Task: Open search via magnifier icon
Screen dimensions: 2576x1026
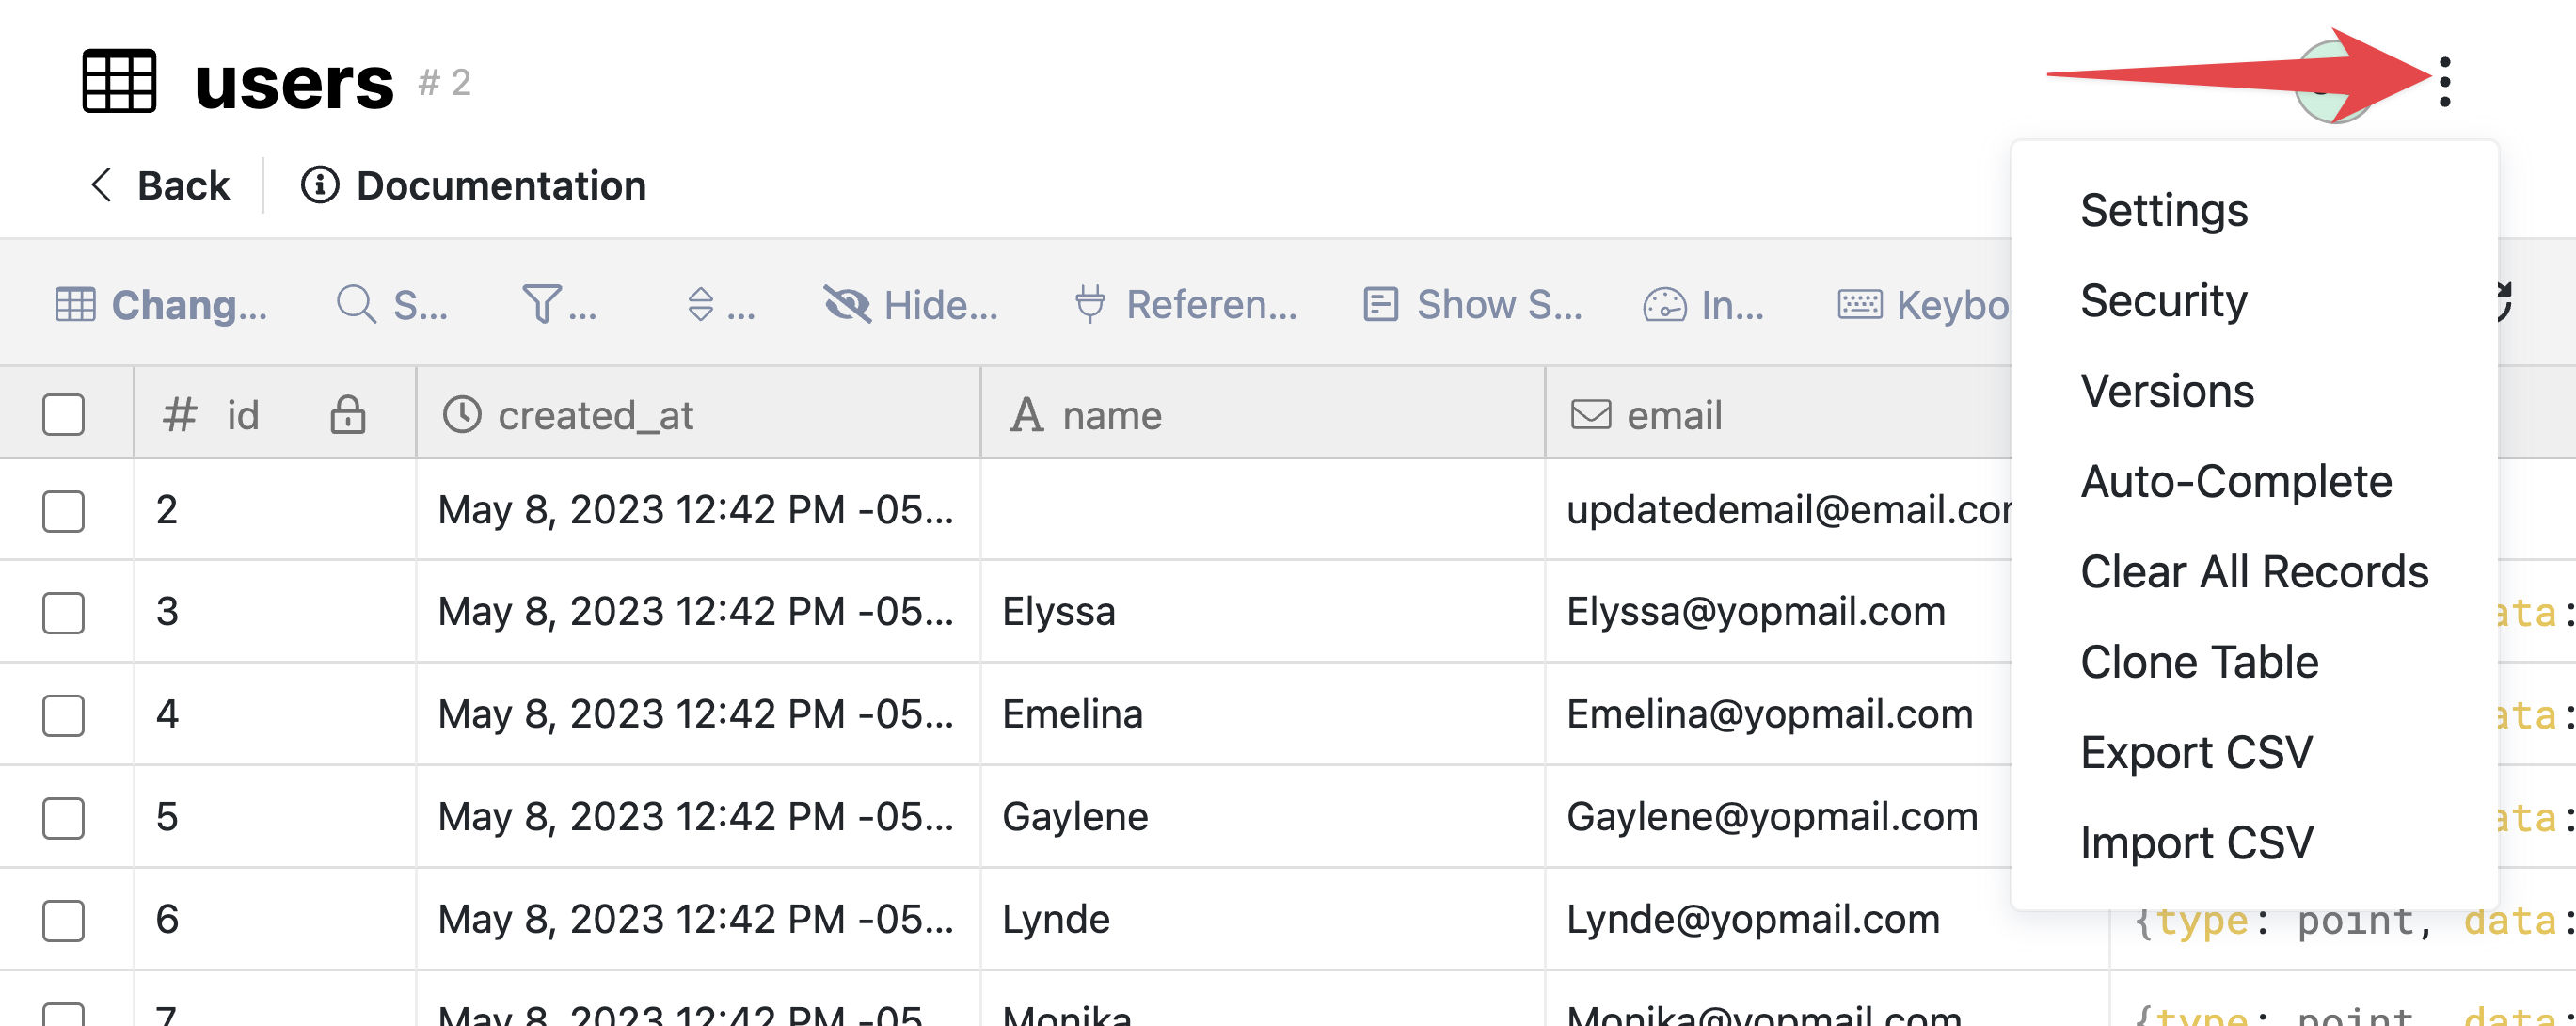Action: 356,304
